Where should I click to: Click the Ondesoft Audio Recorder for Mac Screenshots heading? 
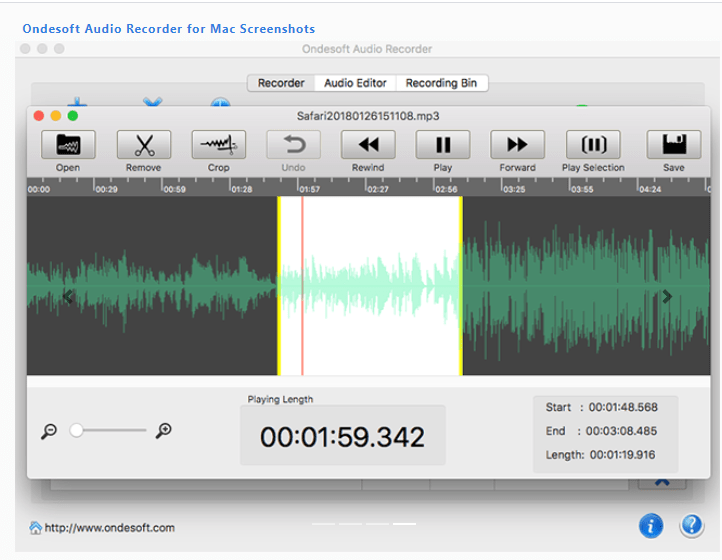click(x=169, y=29)
